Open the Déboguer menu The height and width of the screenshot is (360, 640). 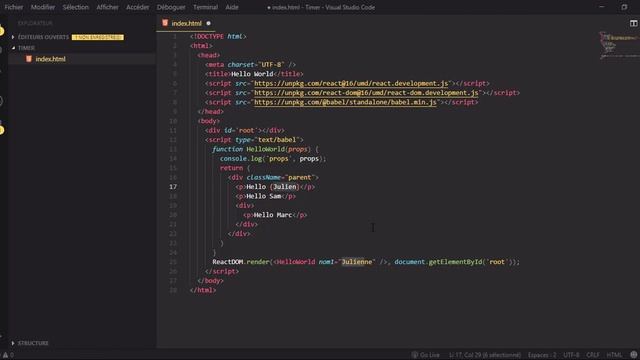[171, 7]
